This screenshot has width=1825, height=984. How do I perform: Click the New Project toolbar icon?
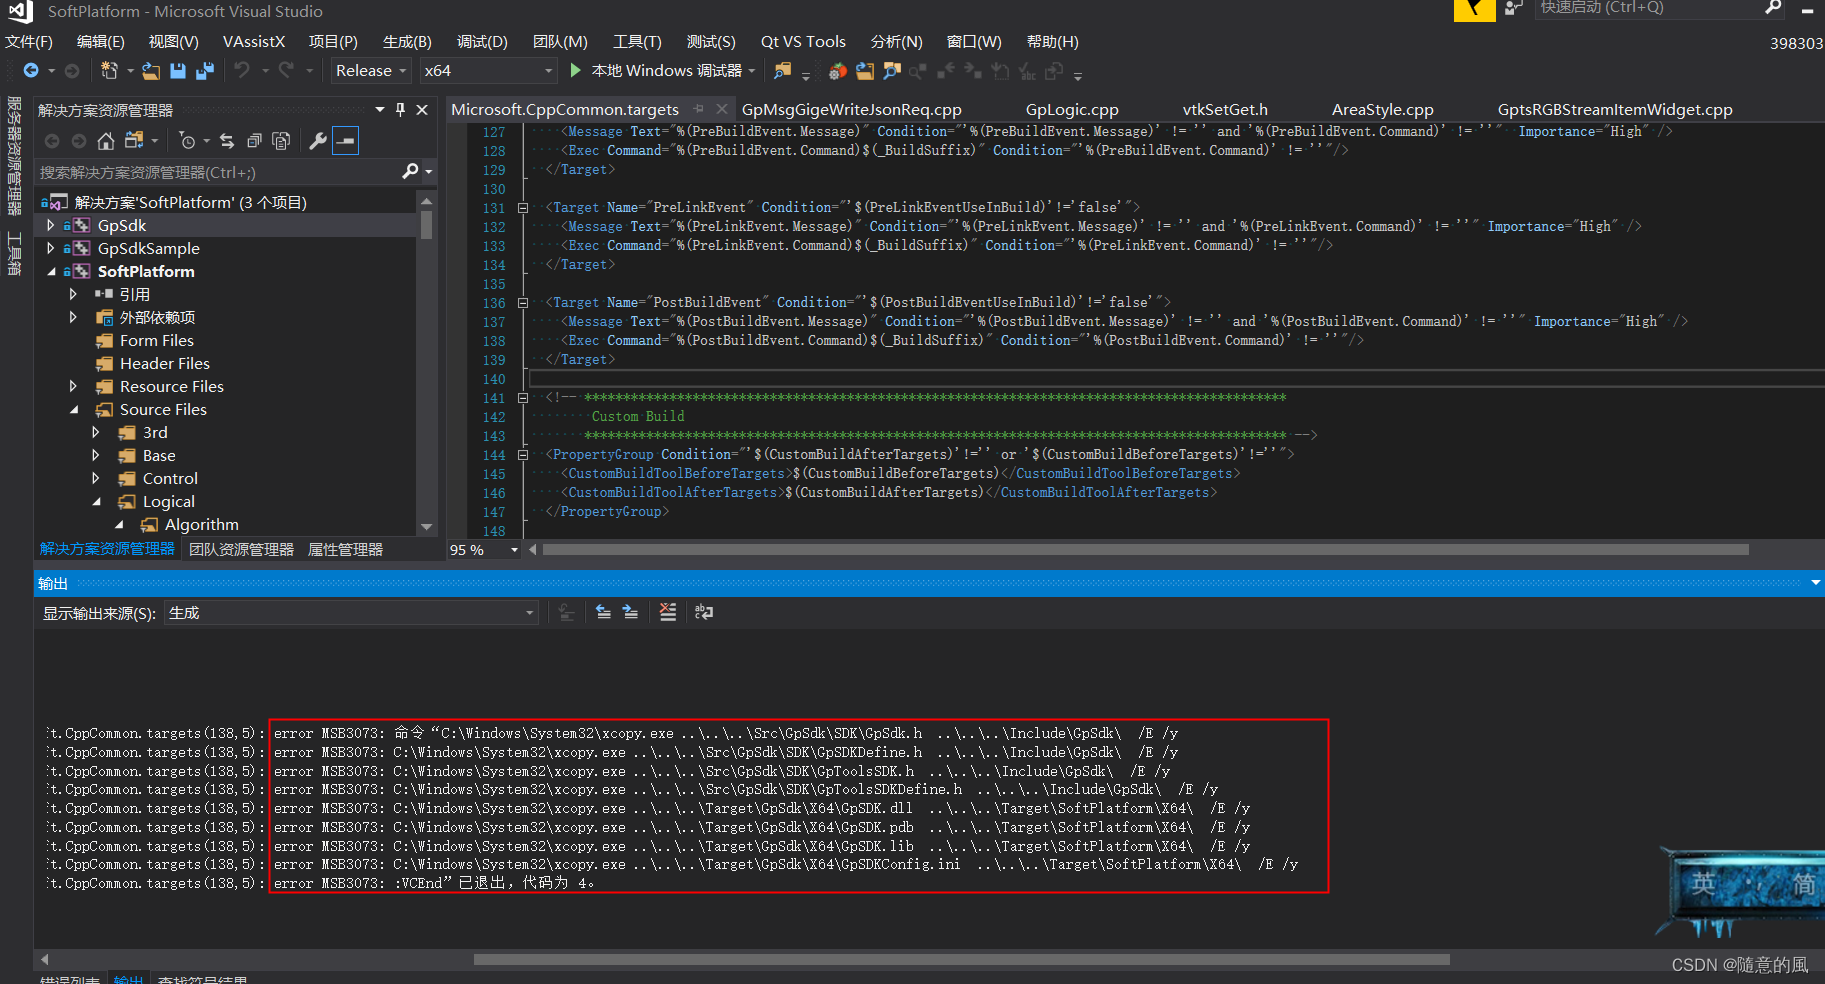(x=109, y=71)
